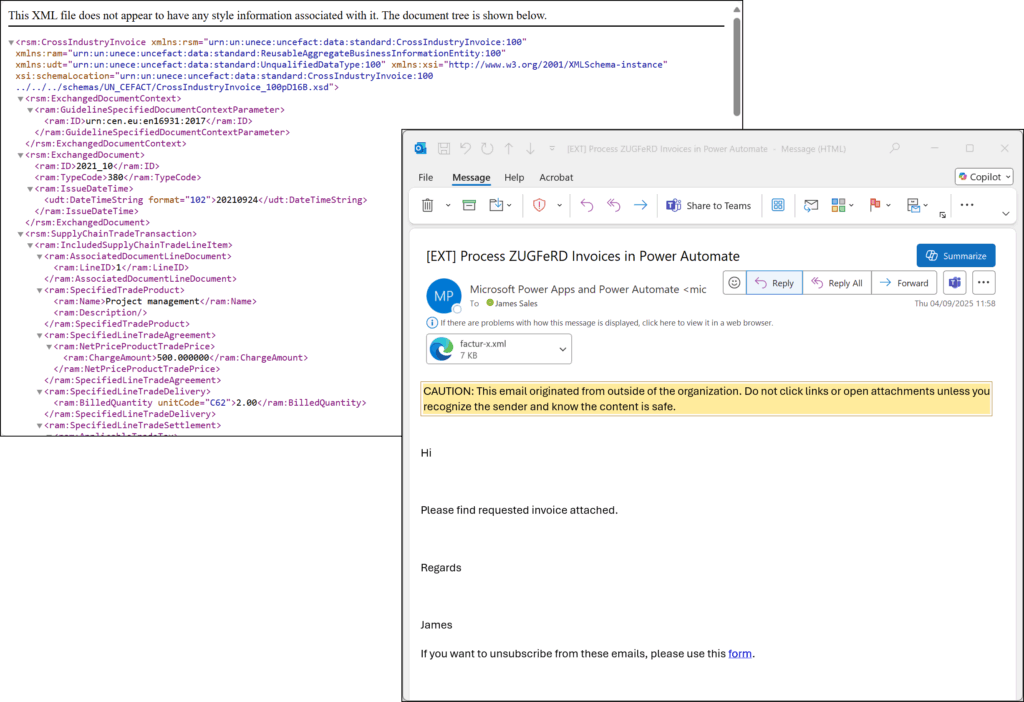Collapse the ram:IssueDateTime node

pos(30,189)
